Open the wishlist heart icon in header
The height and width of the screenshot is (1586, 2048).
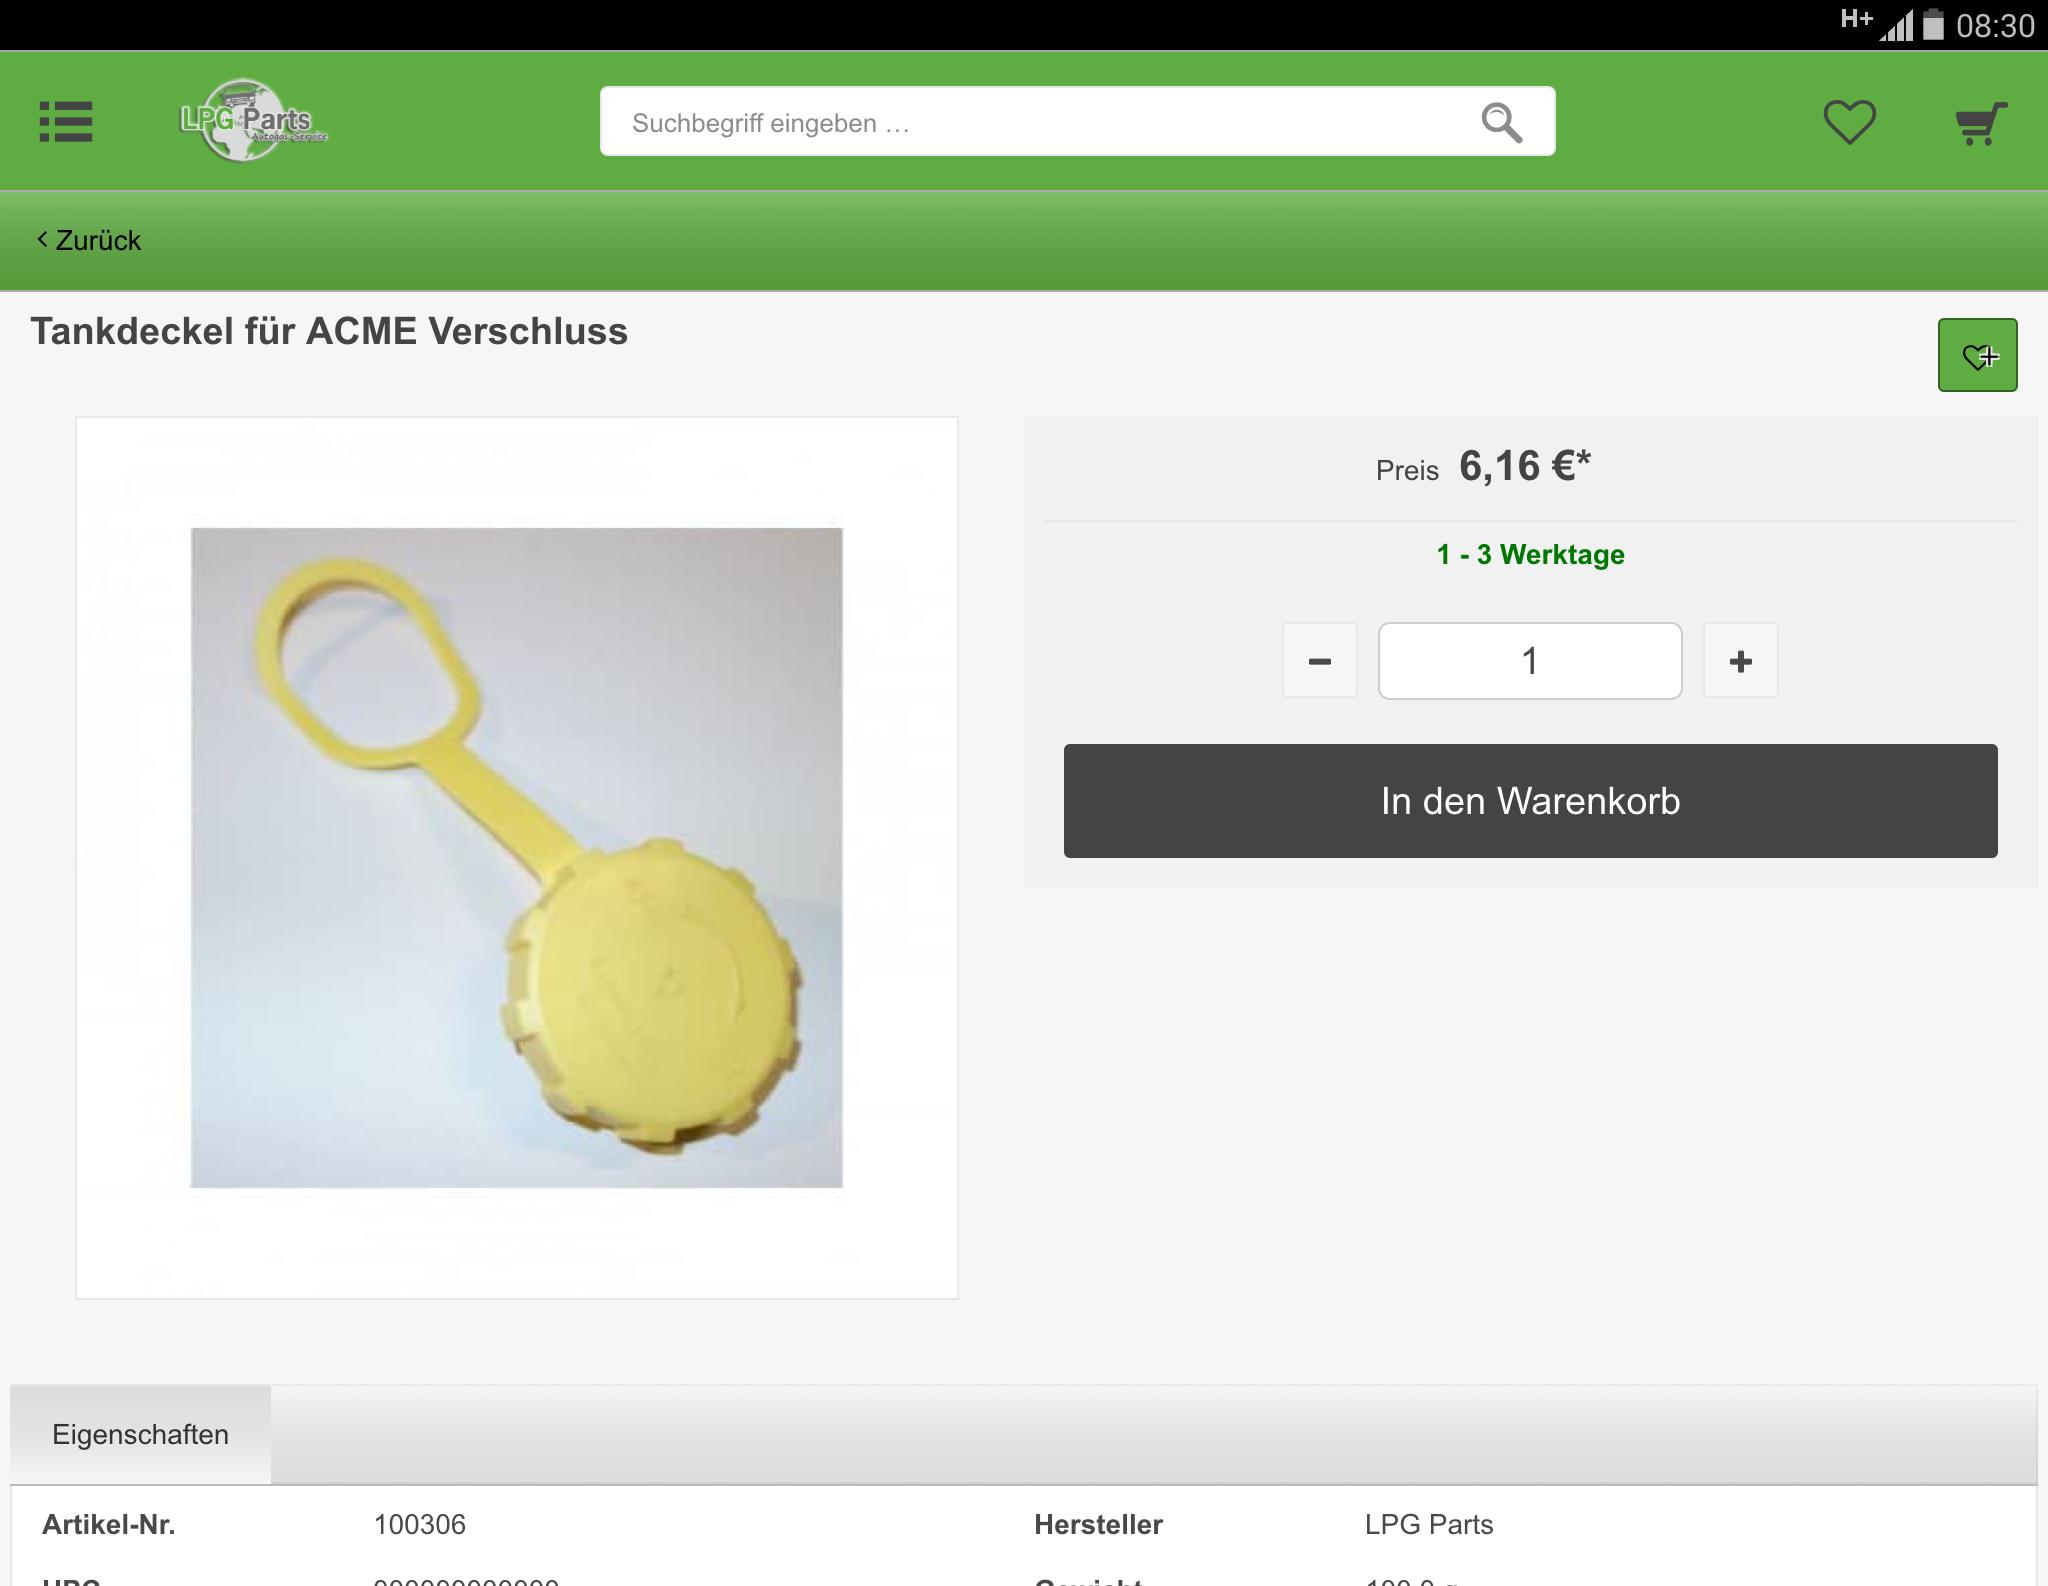(x=1849, y=122)
